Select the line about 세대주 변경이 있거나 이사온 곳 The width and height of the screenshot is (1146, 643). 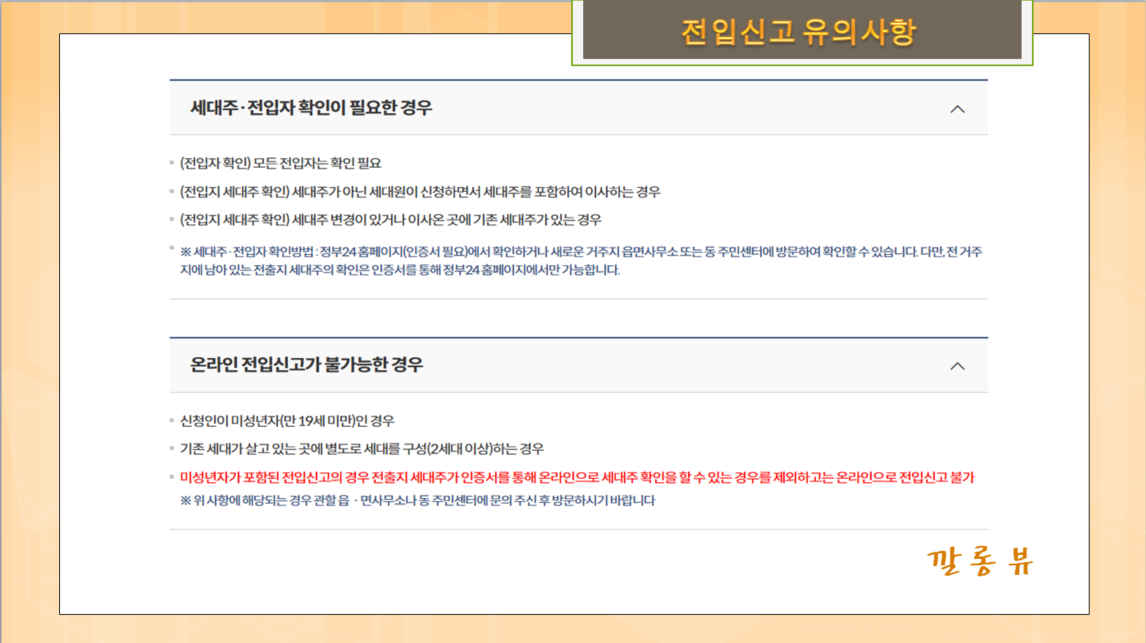(391, 220)
